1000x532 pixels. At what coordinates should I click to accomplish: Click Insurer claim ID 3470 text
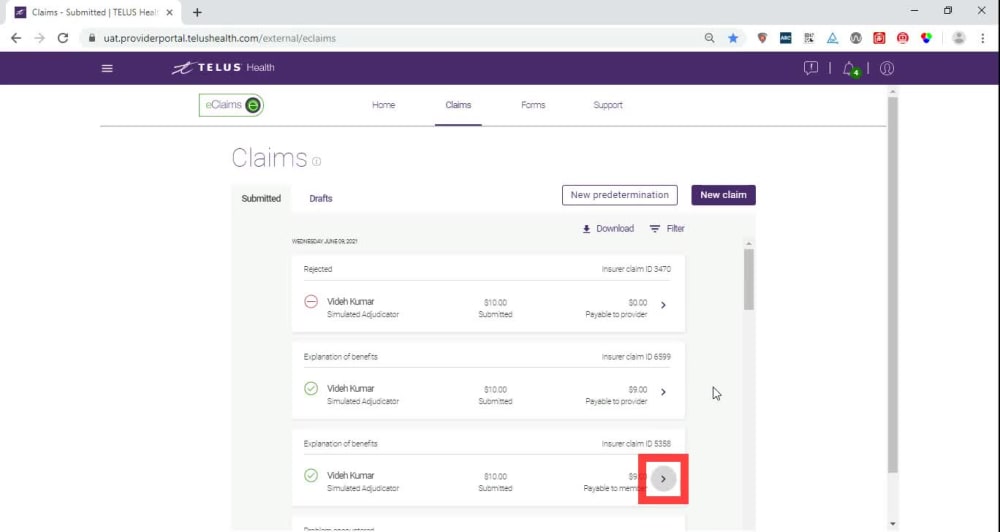pos(636,269)
